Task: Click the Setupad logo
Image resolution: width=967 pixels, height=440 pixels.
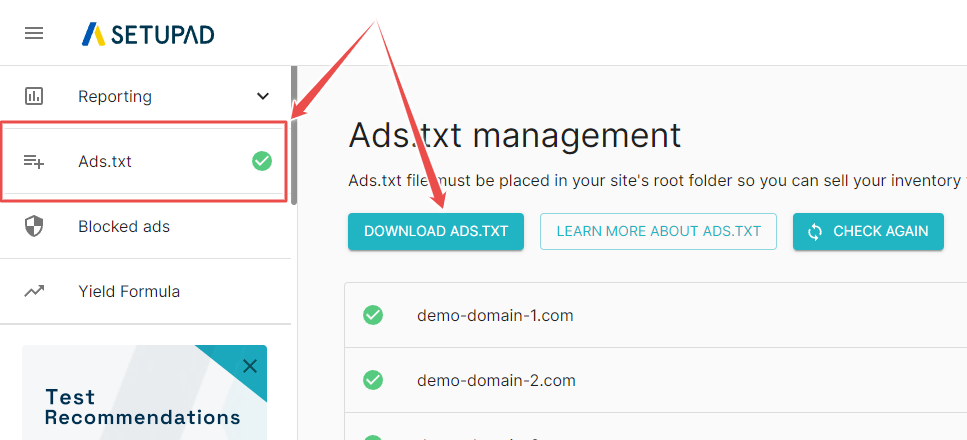Action: point(148,34)
